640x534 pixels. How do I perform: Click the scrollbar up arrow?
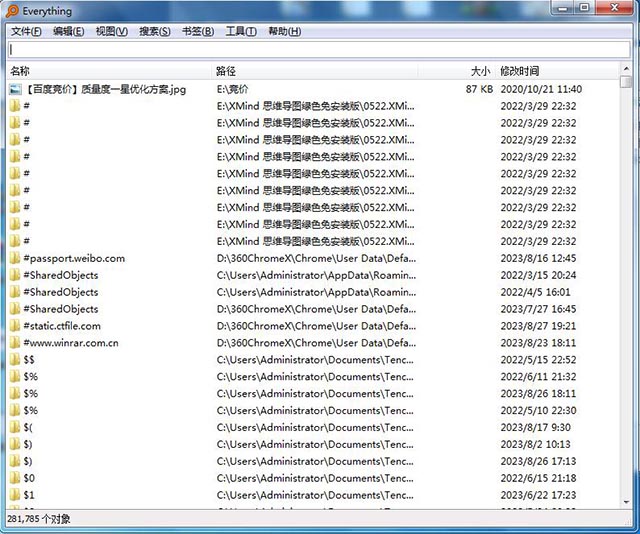(626, 69)
